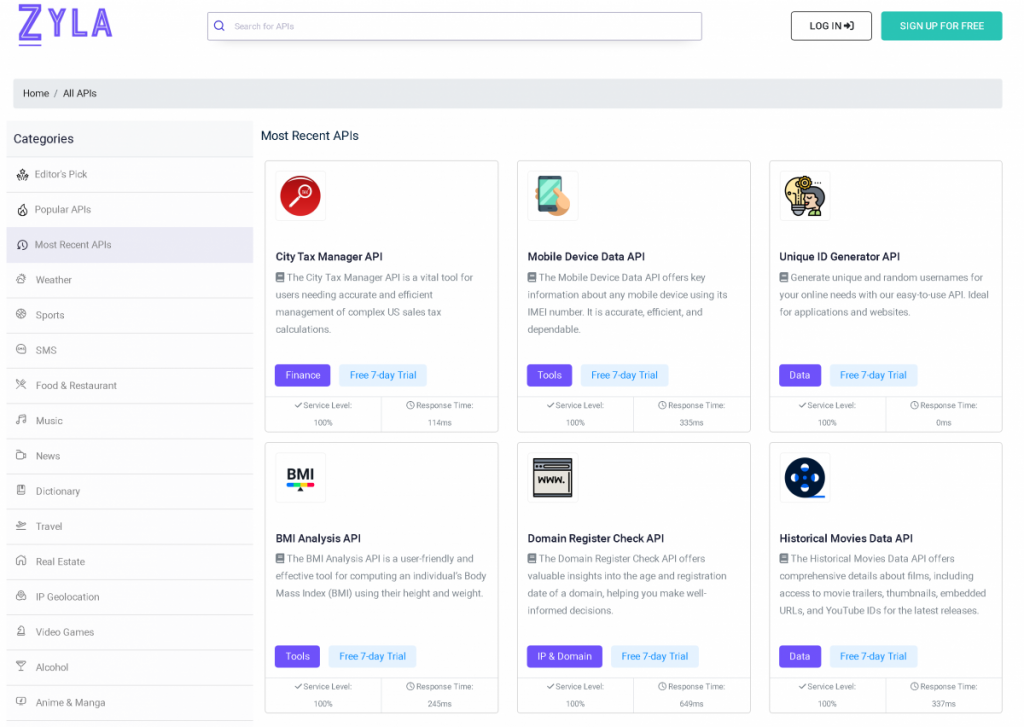Open BMI Analysis API title
This screenshot has height=727, width=1024.
[318, 538]
